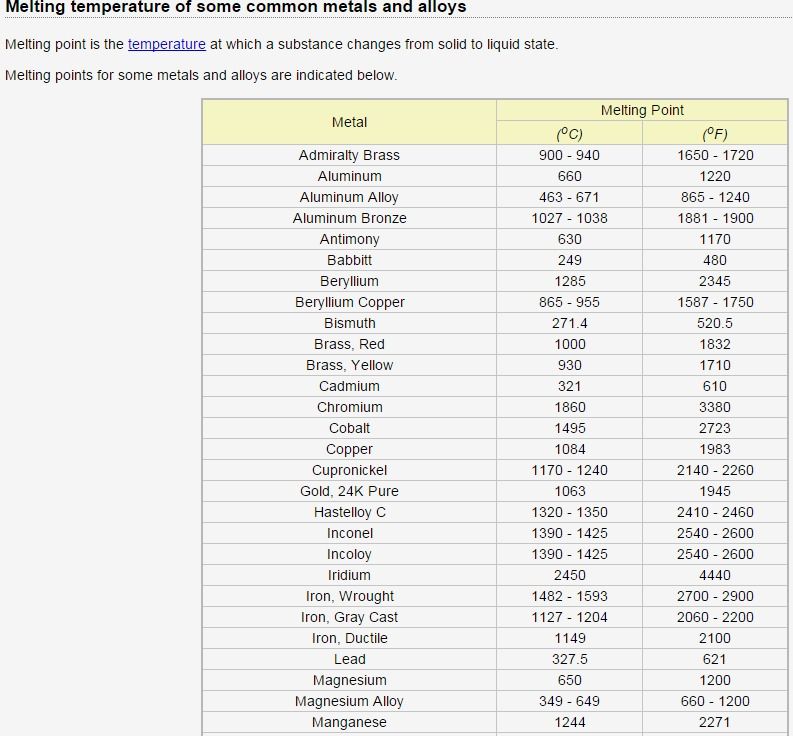The width and height of the screenshot is (793, 736).
Task: Click the Metal column header
Action: click(349, 122)
